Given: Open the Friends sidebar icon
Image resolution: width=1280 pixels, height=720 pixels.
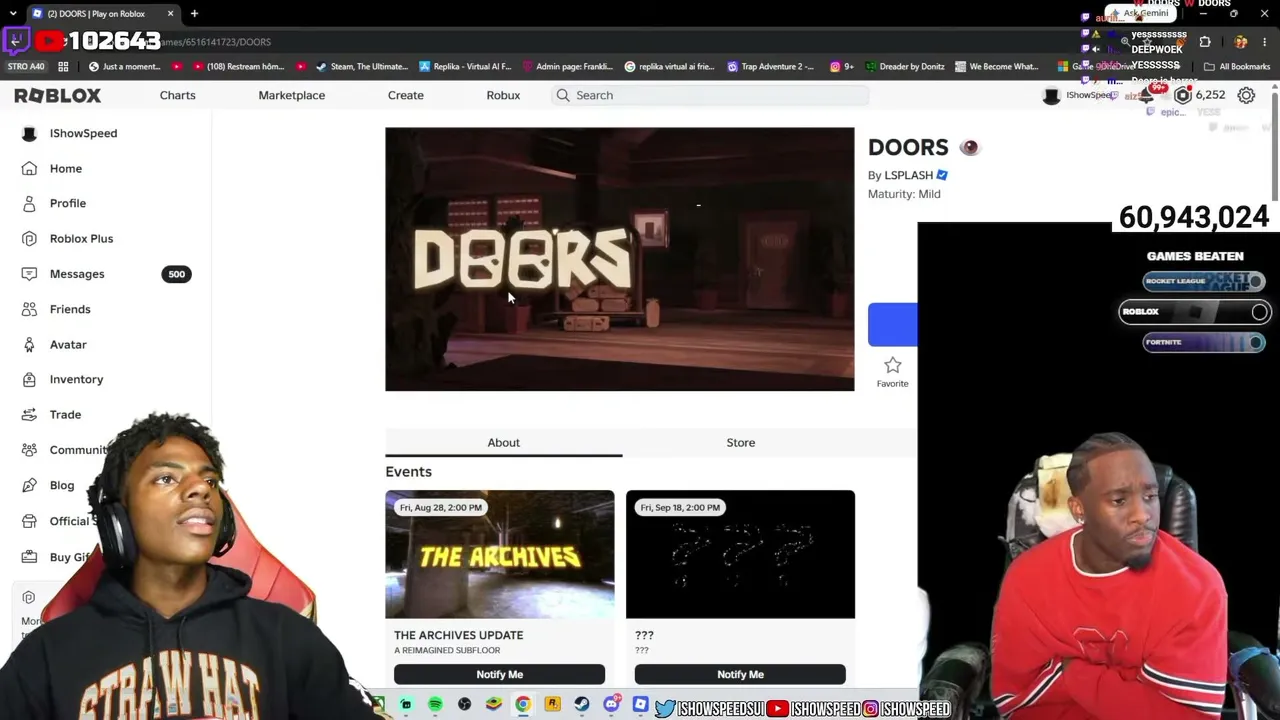Looking at the screenshot, I should 29,309.
